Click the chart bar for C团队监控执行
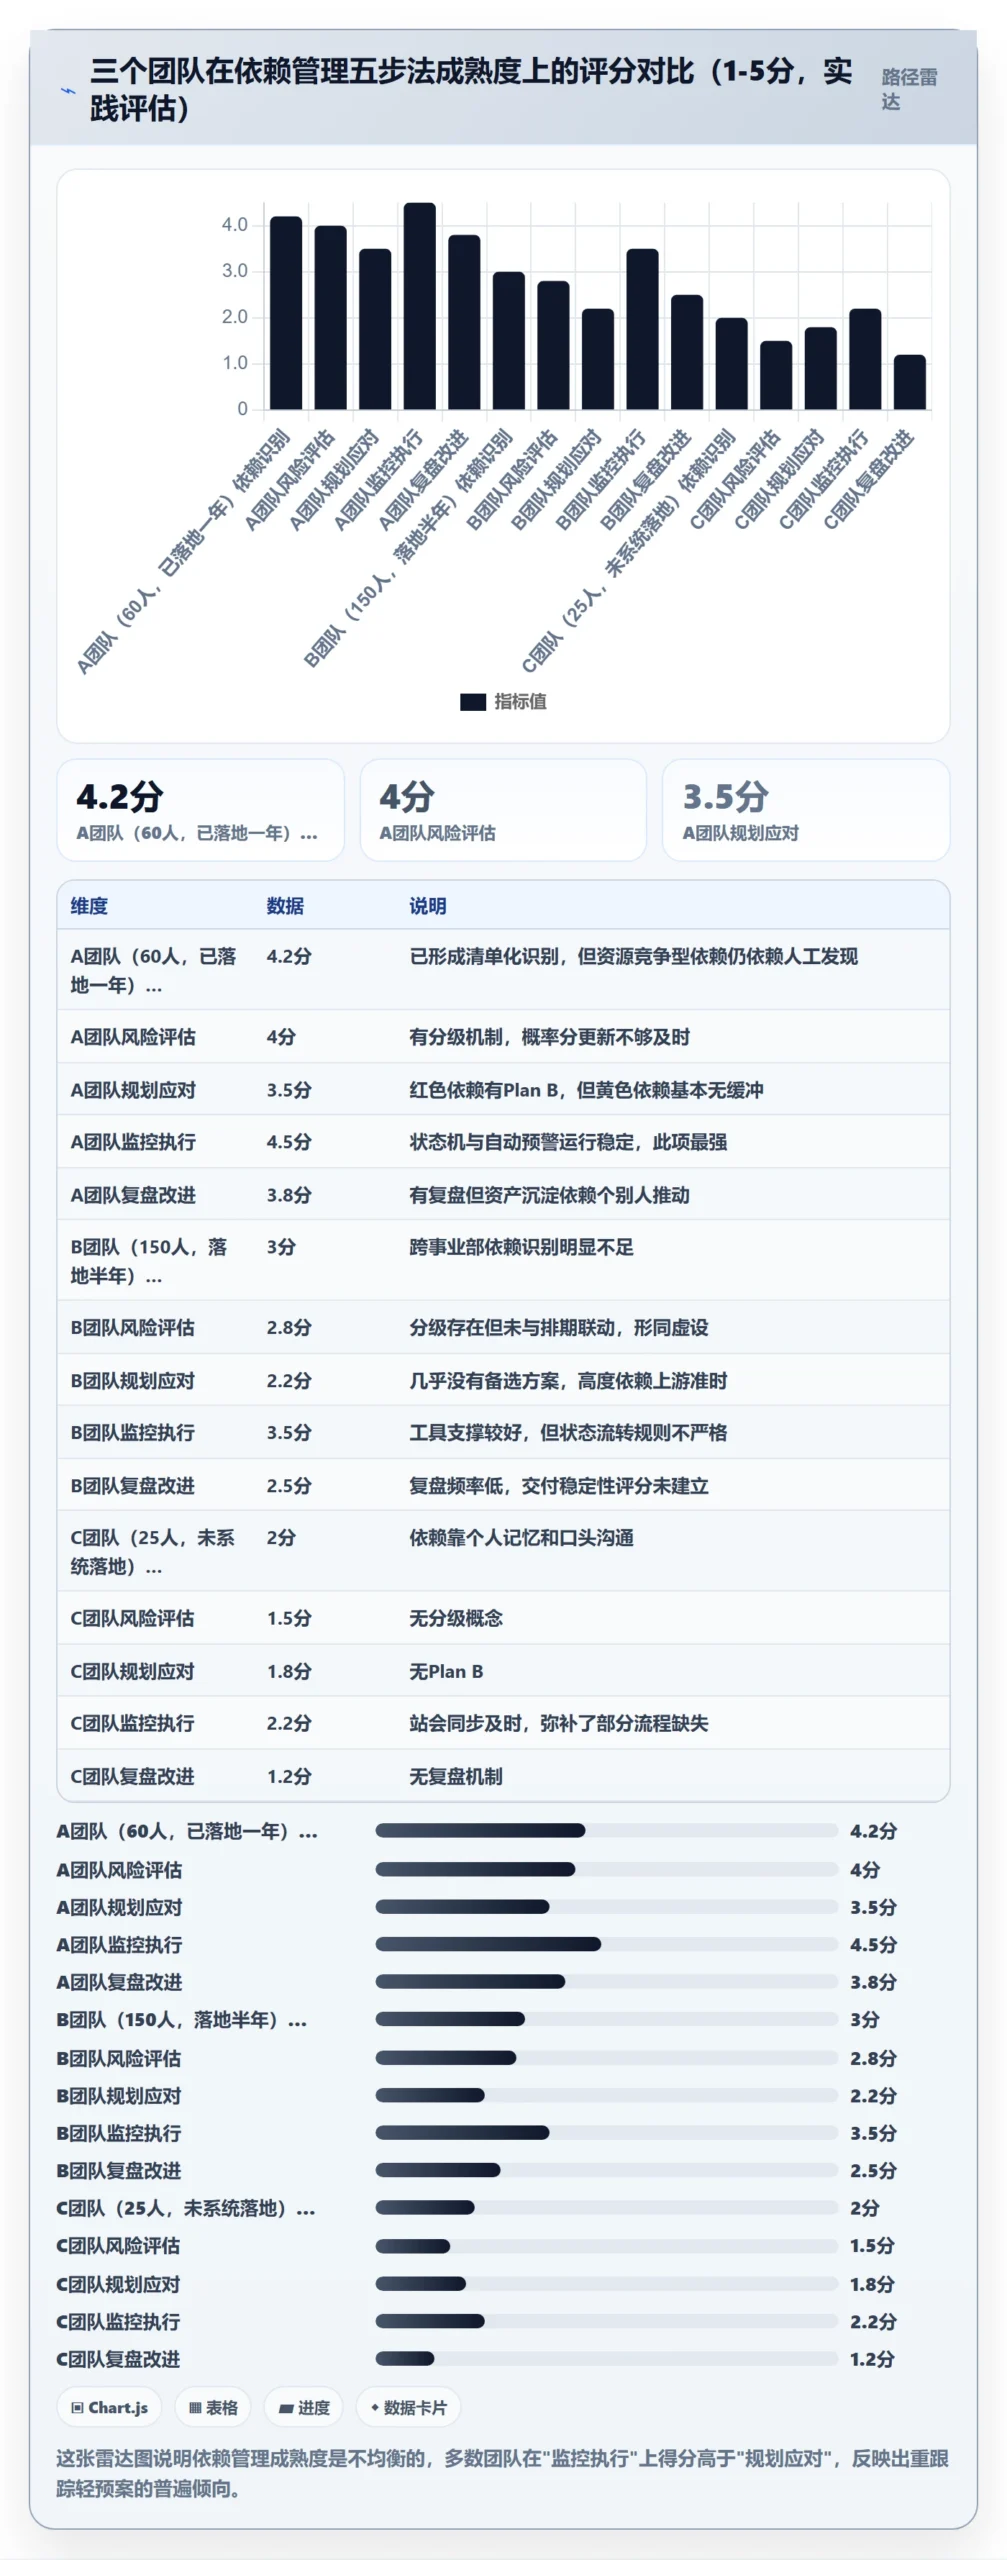 tap(865, 359)
